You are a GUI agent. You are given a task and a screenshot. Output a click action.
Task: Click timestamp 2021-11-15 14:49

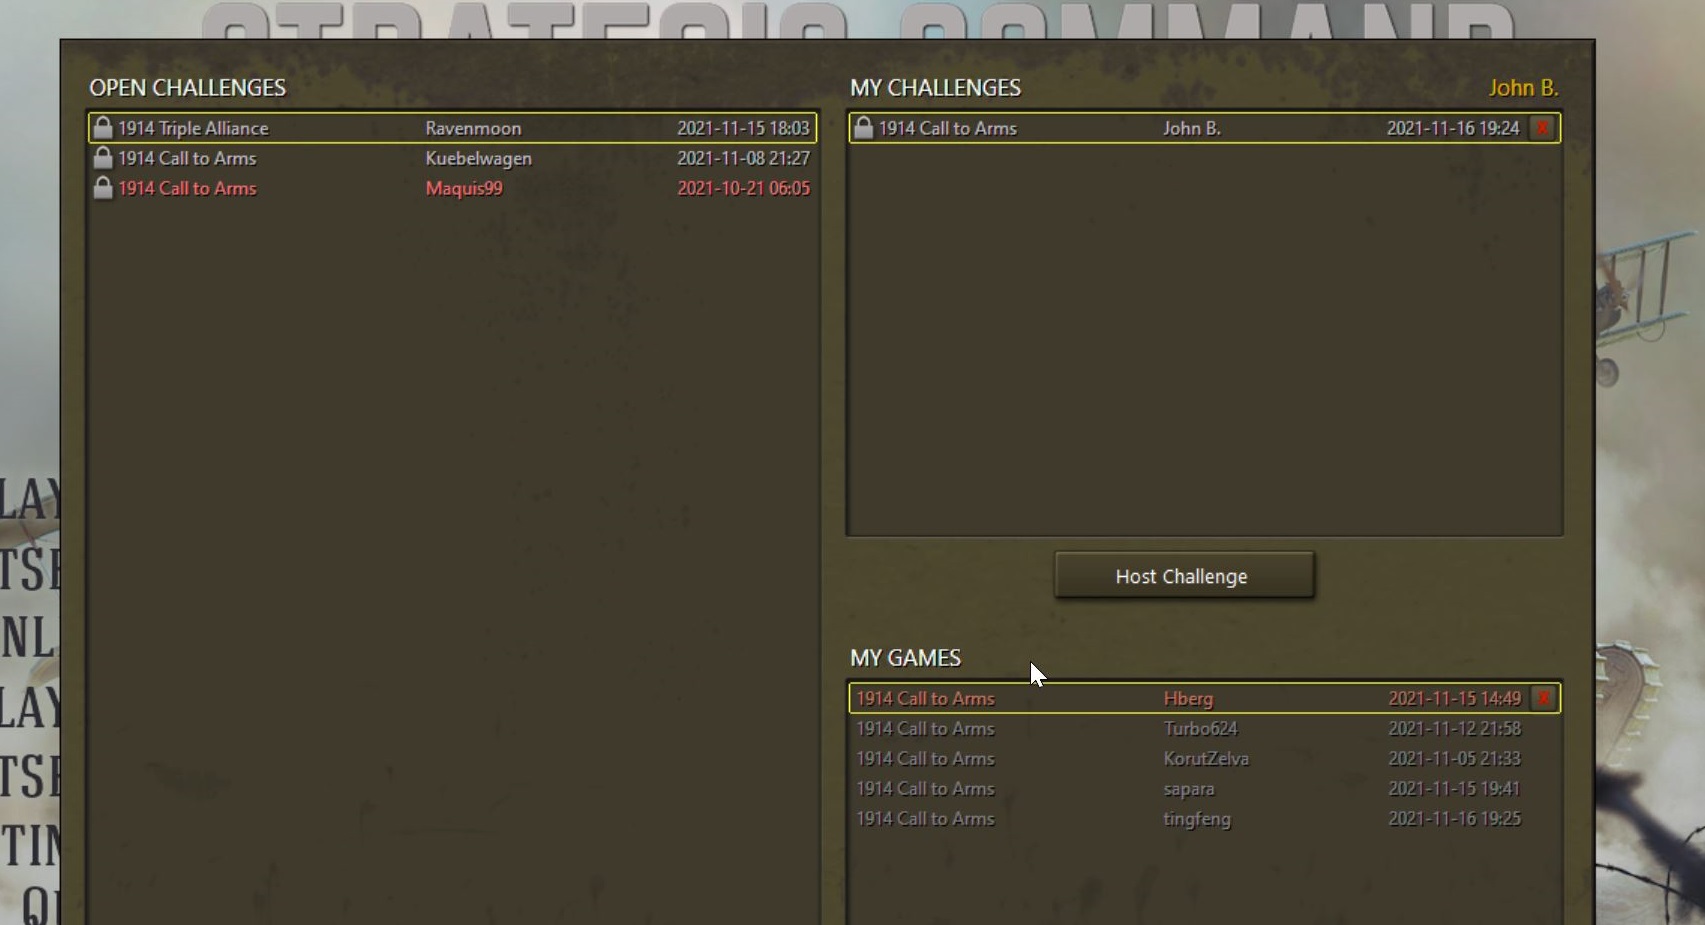(1454, 698)
